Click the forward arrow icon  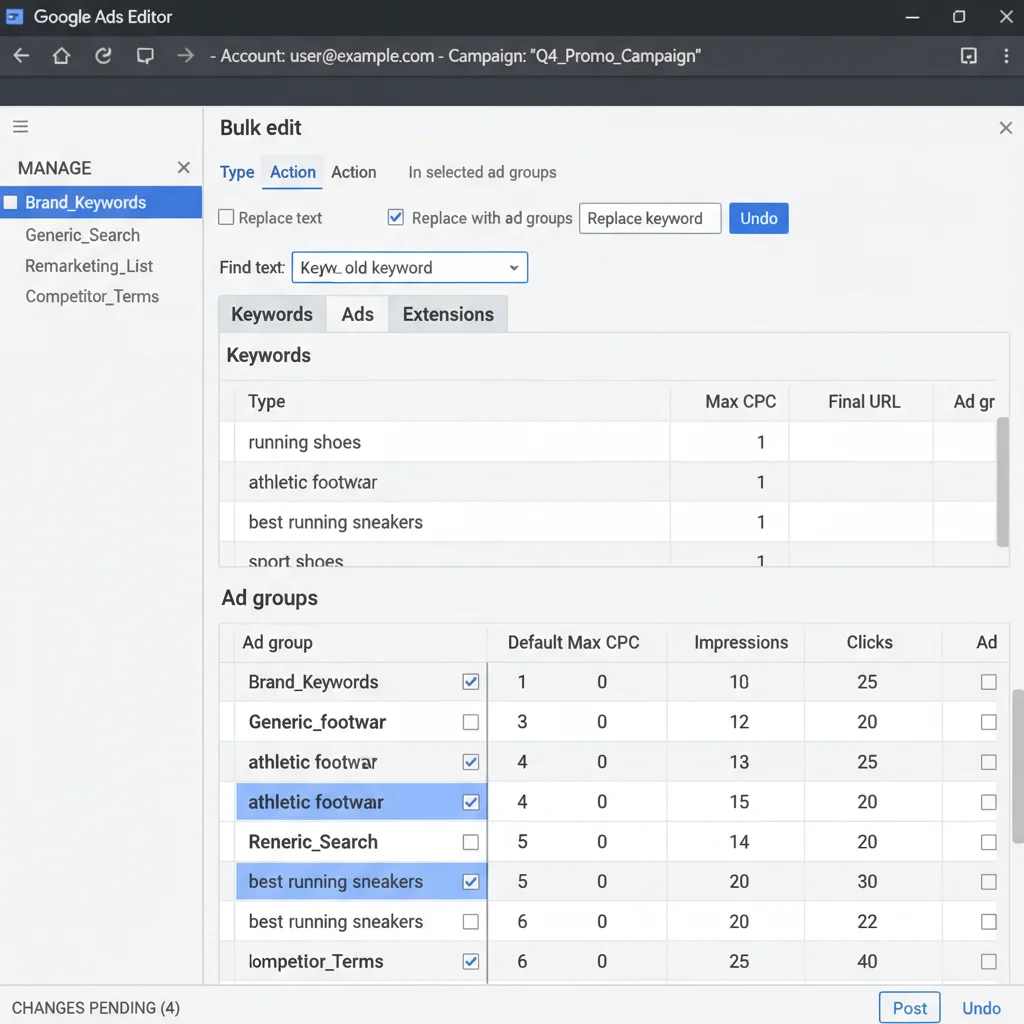(185, 56)
